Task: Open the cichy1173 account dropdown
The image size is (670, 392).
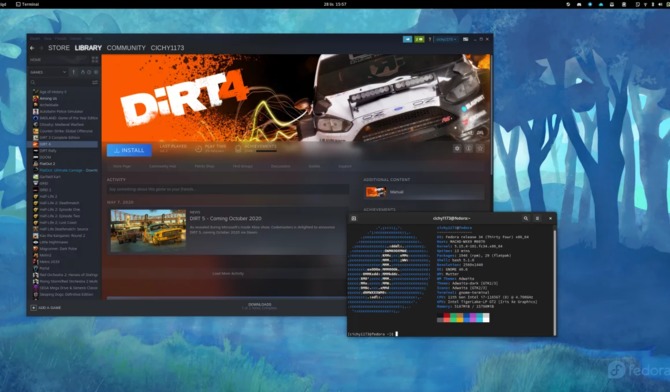Action: click(446, 39)
